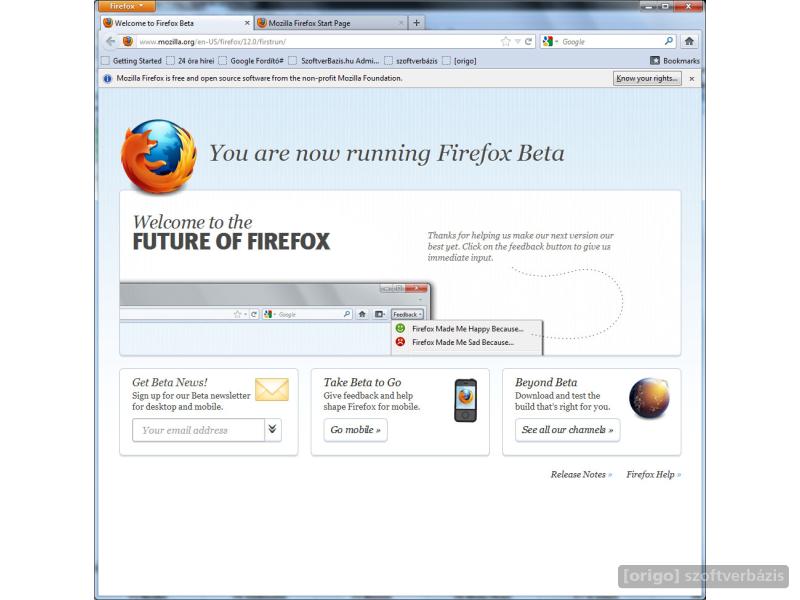The image size is (800, 600).
Task: Click the Google search field
Action: click(x=611, y=42)
